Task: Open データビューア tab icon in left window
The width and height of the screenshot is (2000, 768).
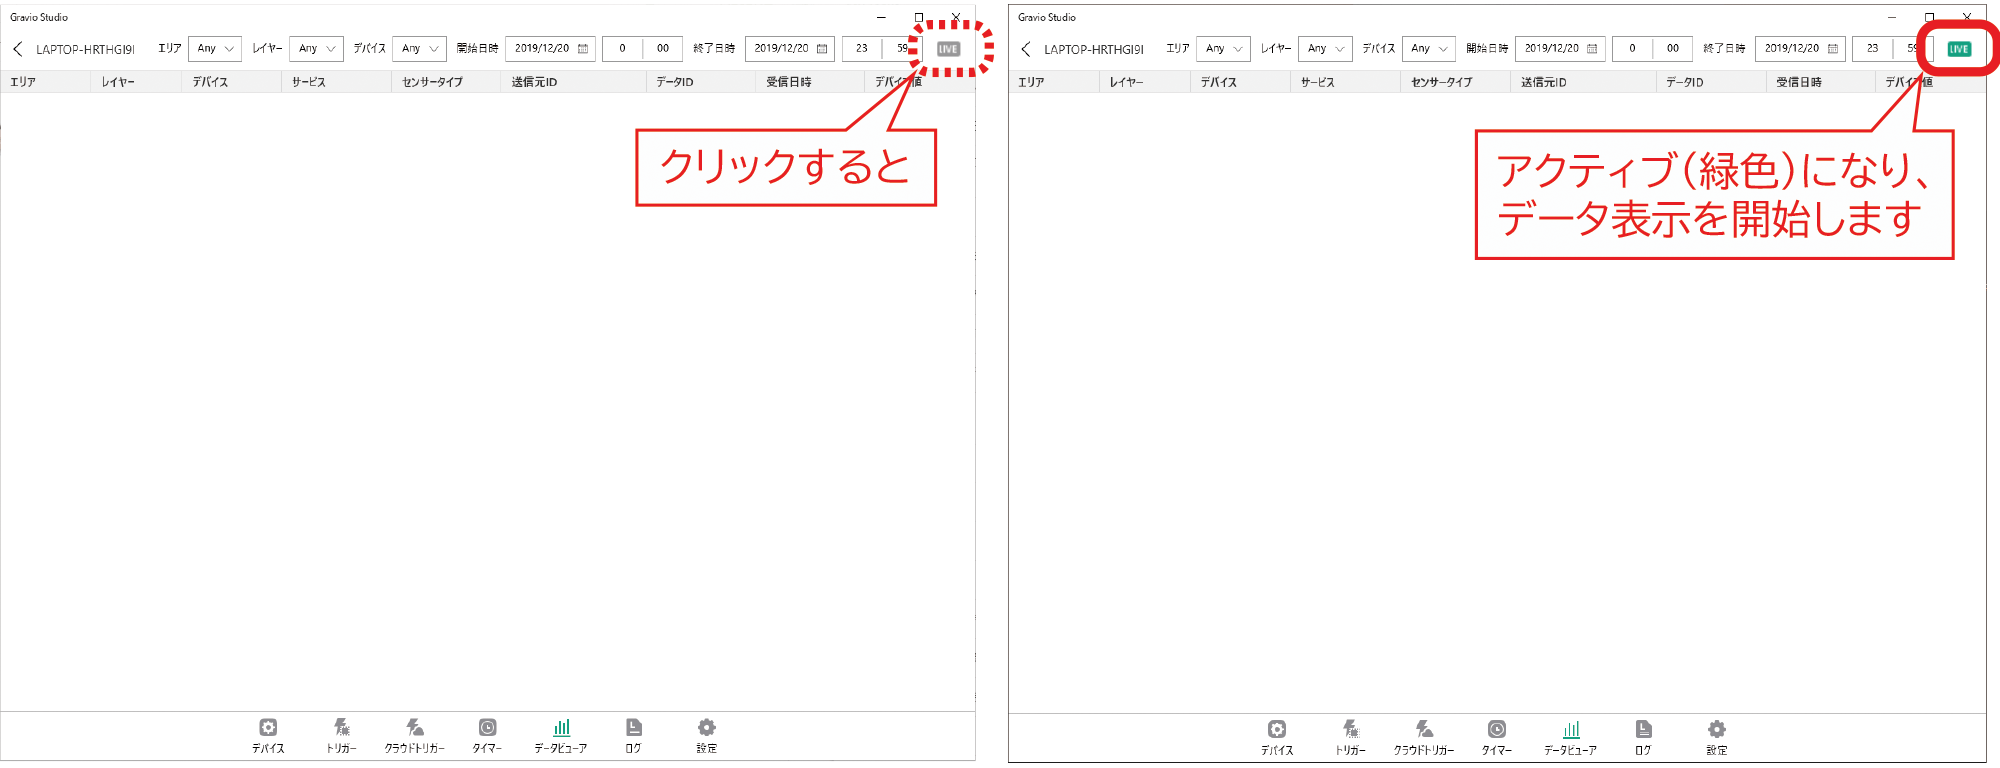Action: click(561, 727)
